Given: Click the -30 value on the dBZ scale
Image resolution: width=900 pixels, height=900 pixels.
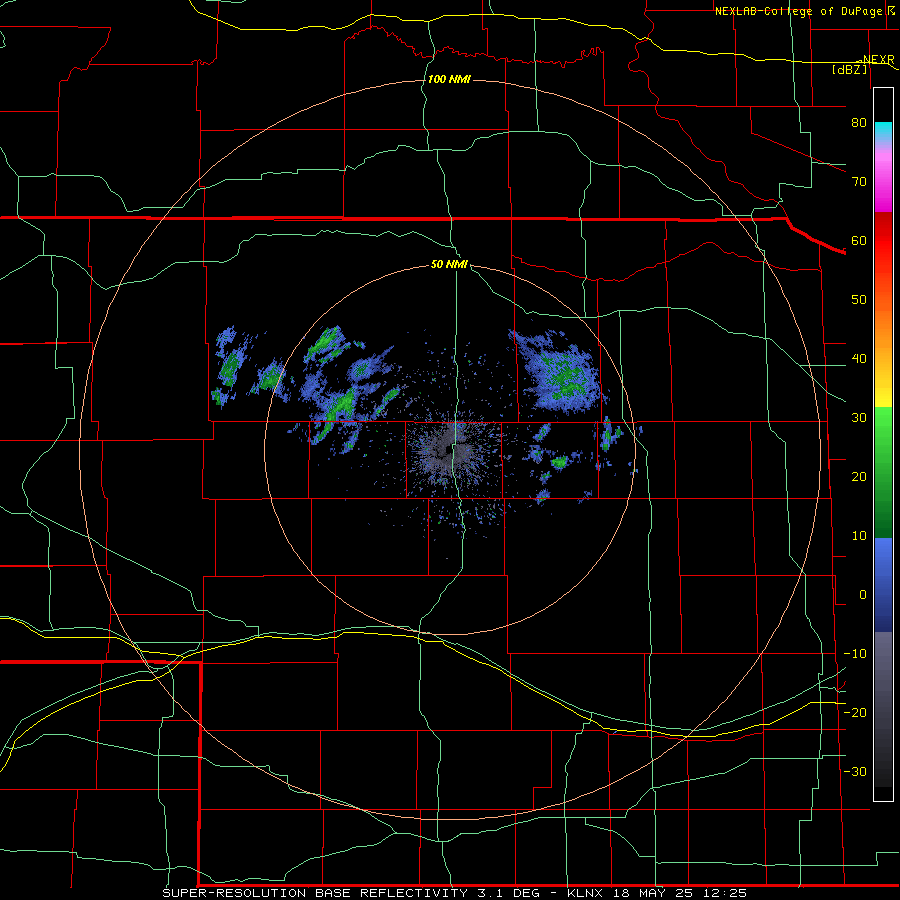Looking at the screenshot, I should pos(855,771).
